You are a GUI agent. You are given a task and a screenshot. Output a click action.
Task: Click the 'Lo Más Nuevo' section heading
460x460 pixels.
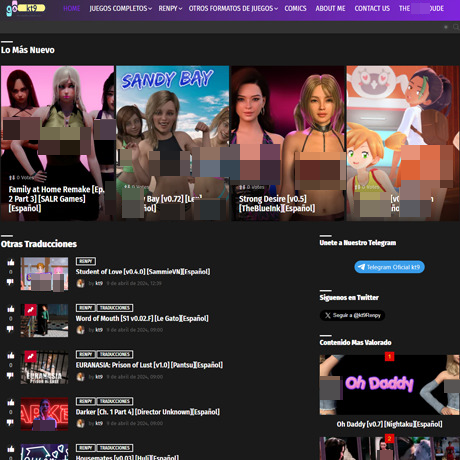pyautogui.click(x=28, y=50)
